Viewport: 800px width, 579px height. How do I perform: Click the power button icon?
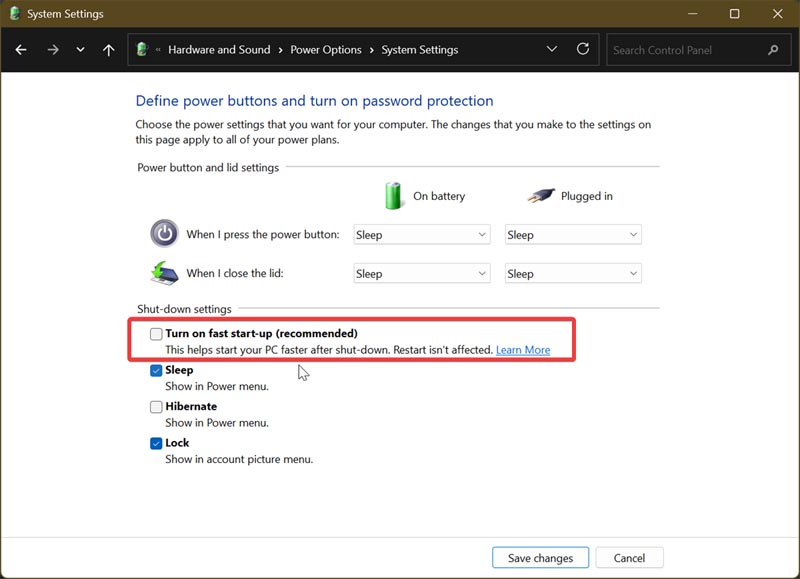point(164,234)
